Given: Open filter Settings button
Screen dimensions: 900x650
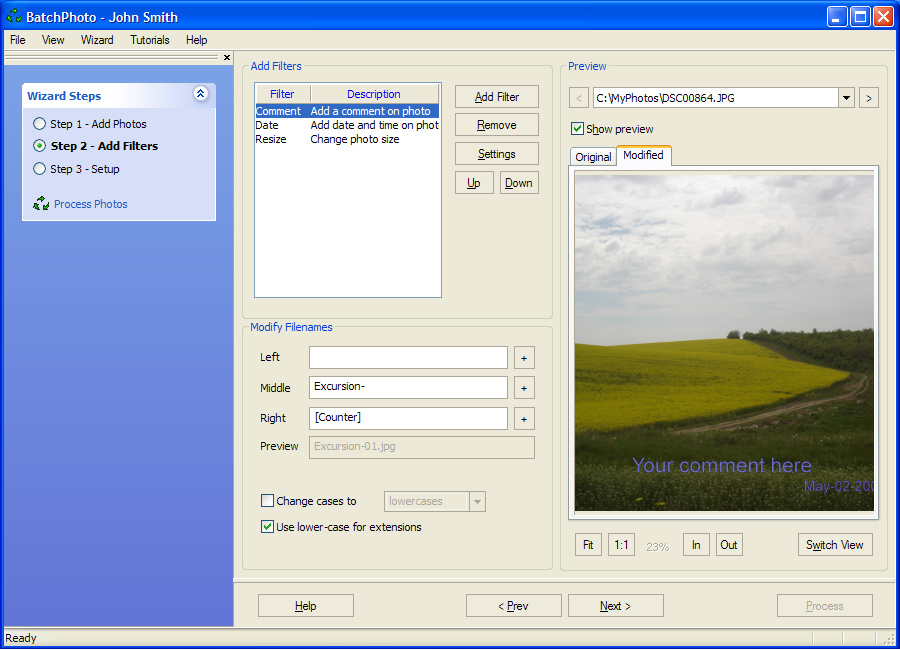Looking at the screenshot, I should [x=496, y=154].
